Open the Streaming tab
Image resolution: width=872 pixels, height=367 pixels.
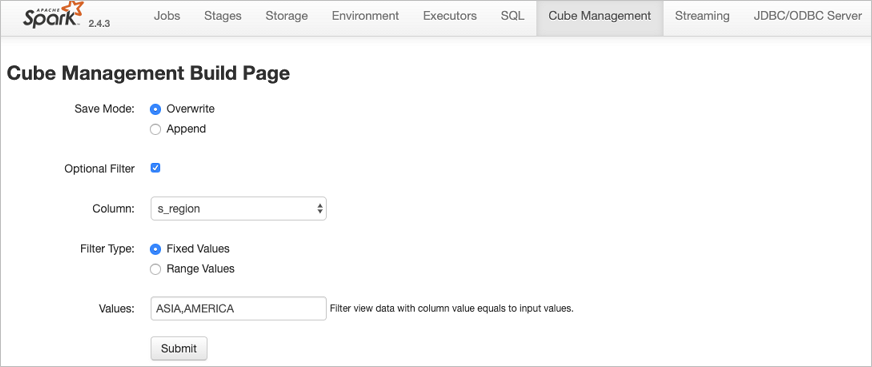(702, 16)
